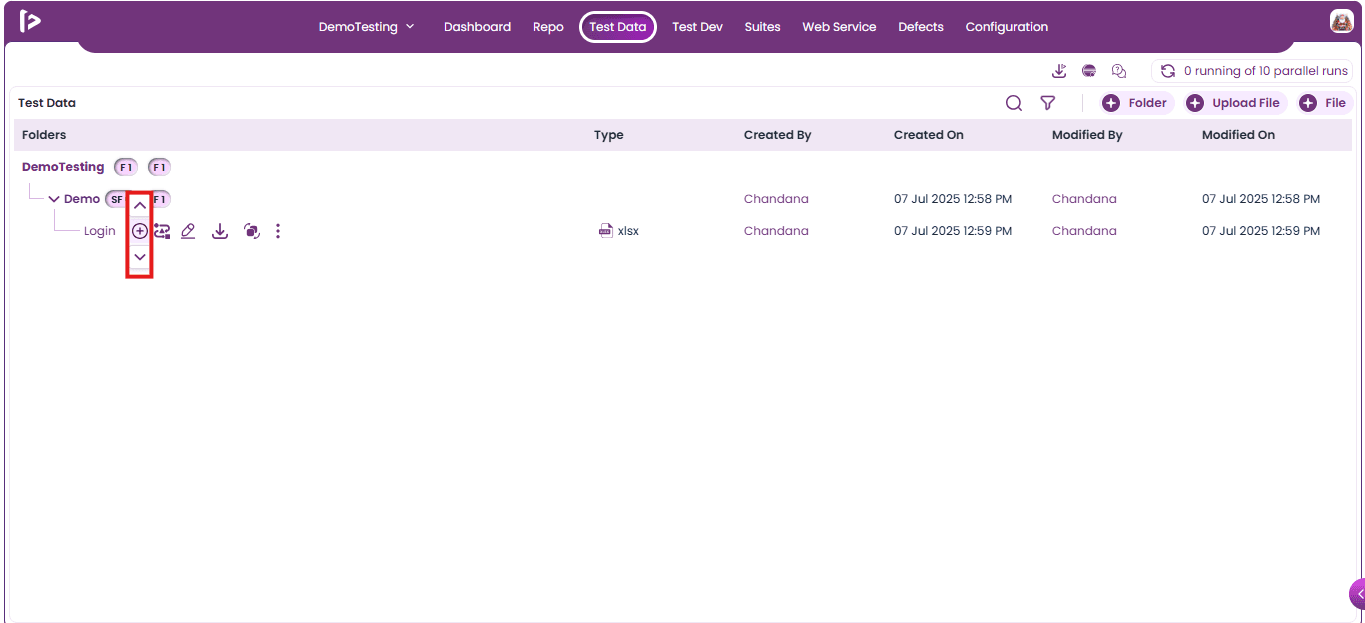
Task: Click the convert icon in the Login row
Action: [162, 231]
